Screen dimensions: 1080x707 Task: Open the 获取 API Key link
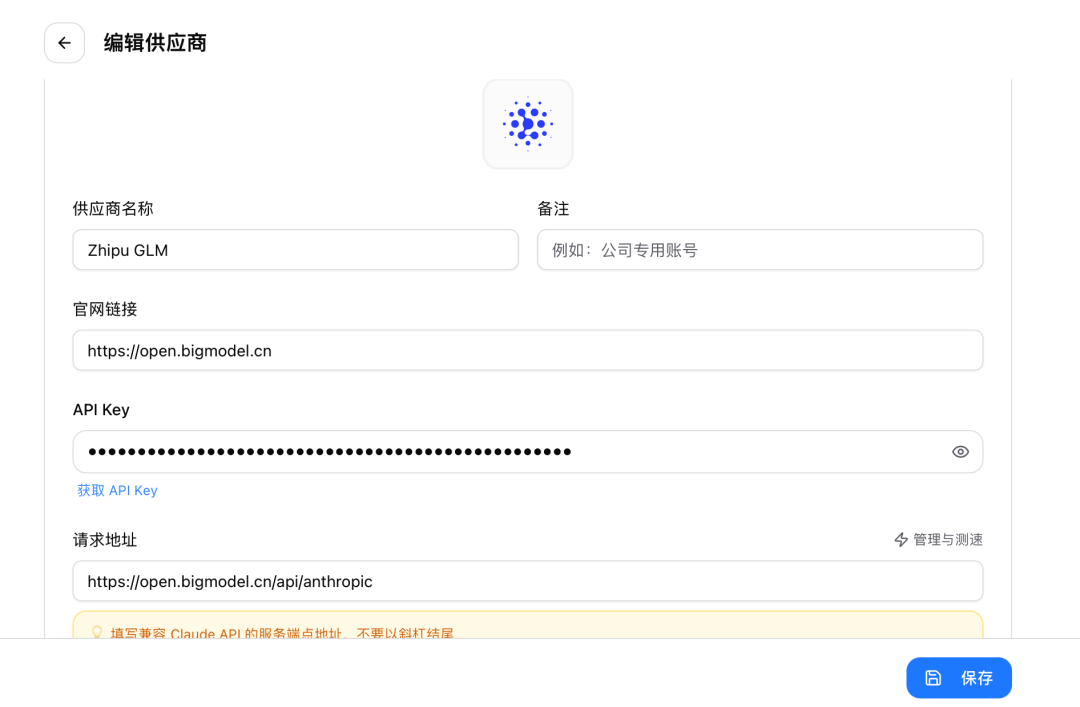pos(117,490)
